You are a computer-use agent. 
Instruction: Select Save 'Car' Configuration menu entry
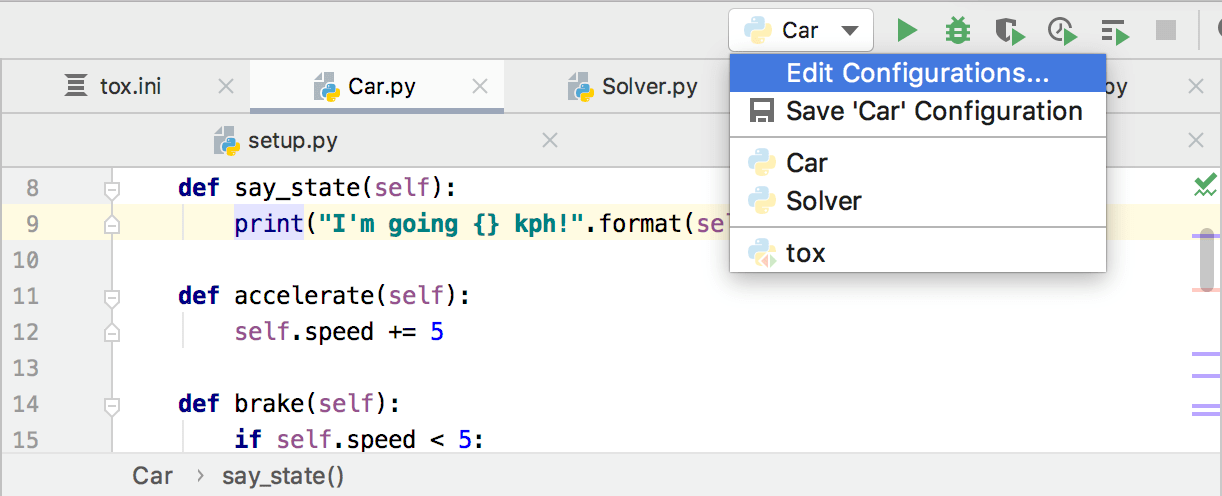pos(917,111)
